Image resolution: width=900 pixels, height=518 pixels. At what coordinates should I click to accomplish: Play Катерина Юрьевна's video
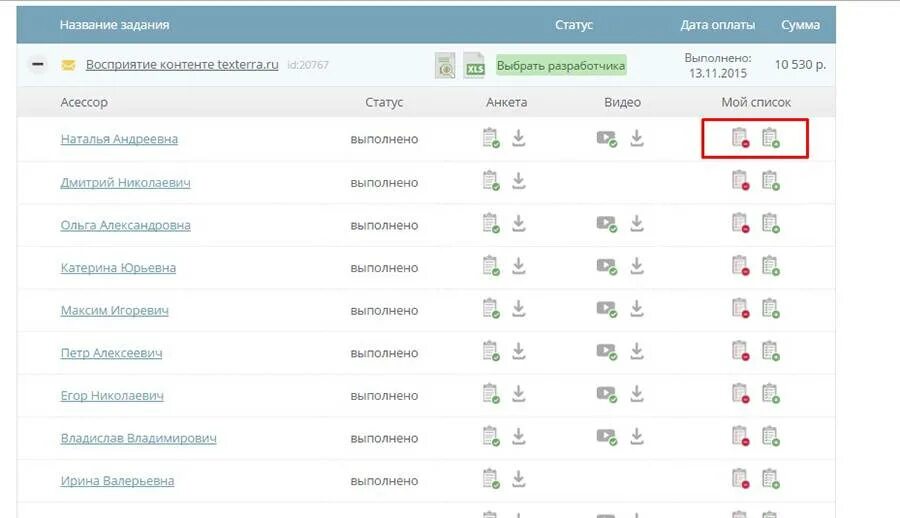coord(607,266)
